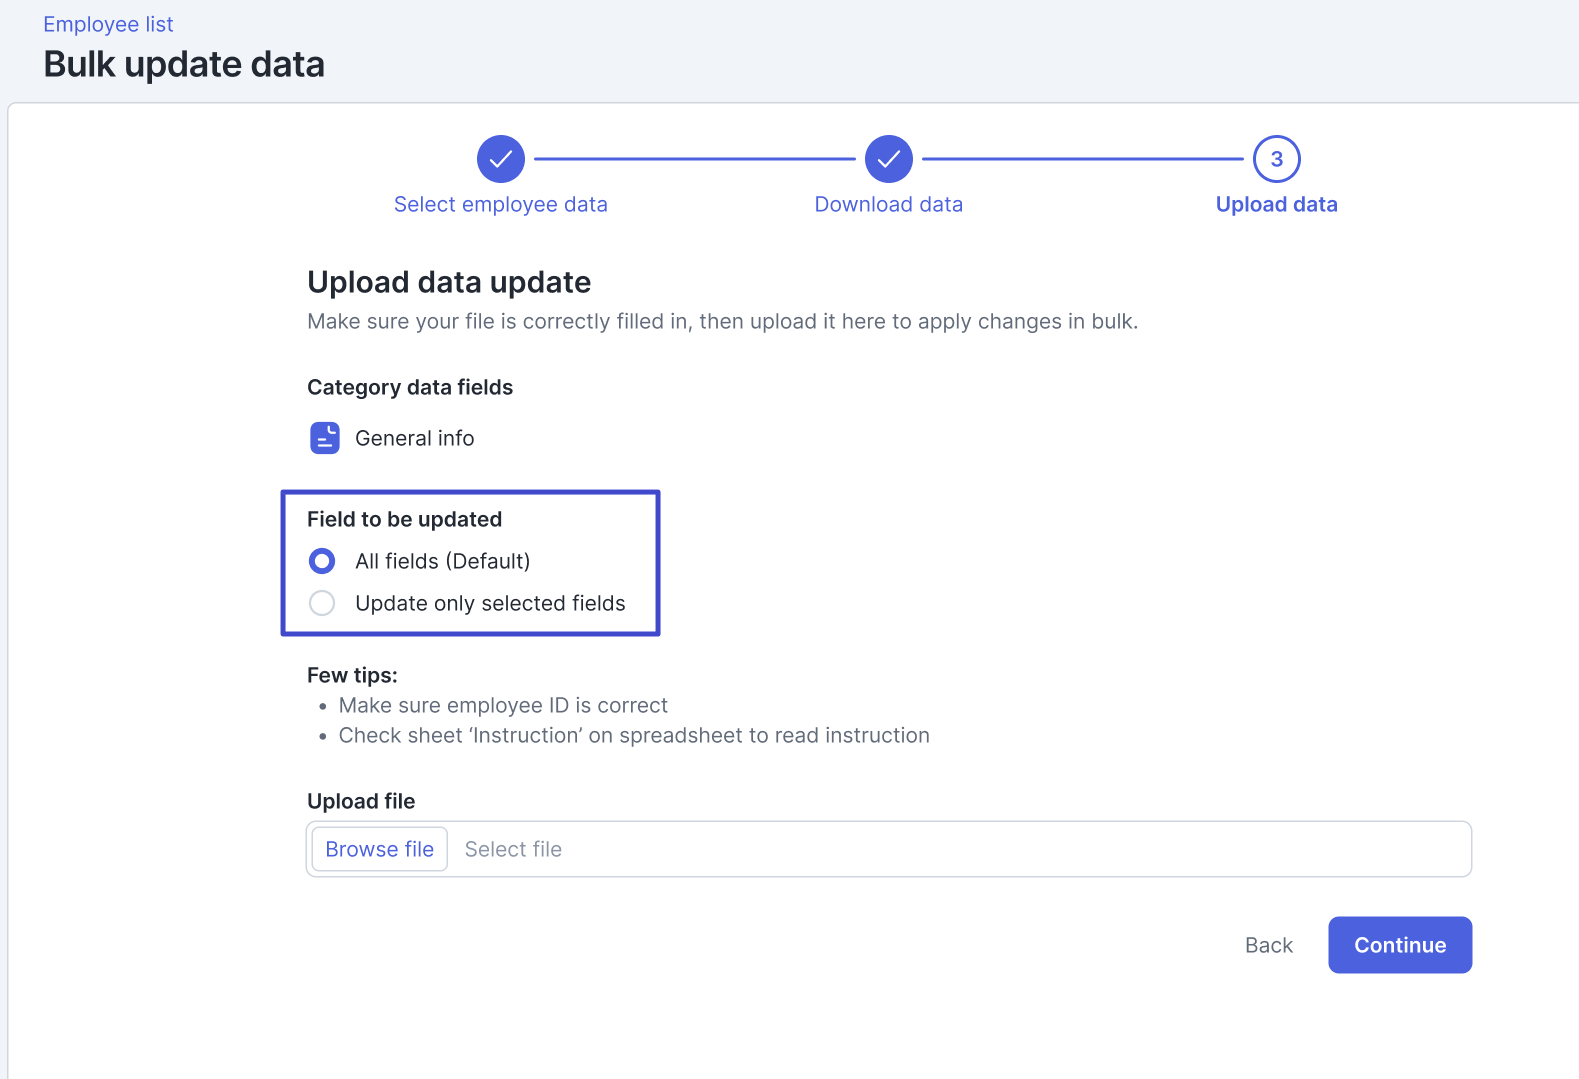Go back to Employee list breadcrumb
The height and width of the screenshot is (1079, 1579).
(x=108, y=24)
